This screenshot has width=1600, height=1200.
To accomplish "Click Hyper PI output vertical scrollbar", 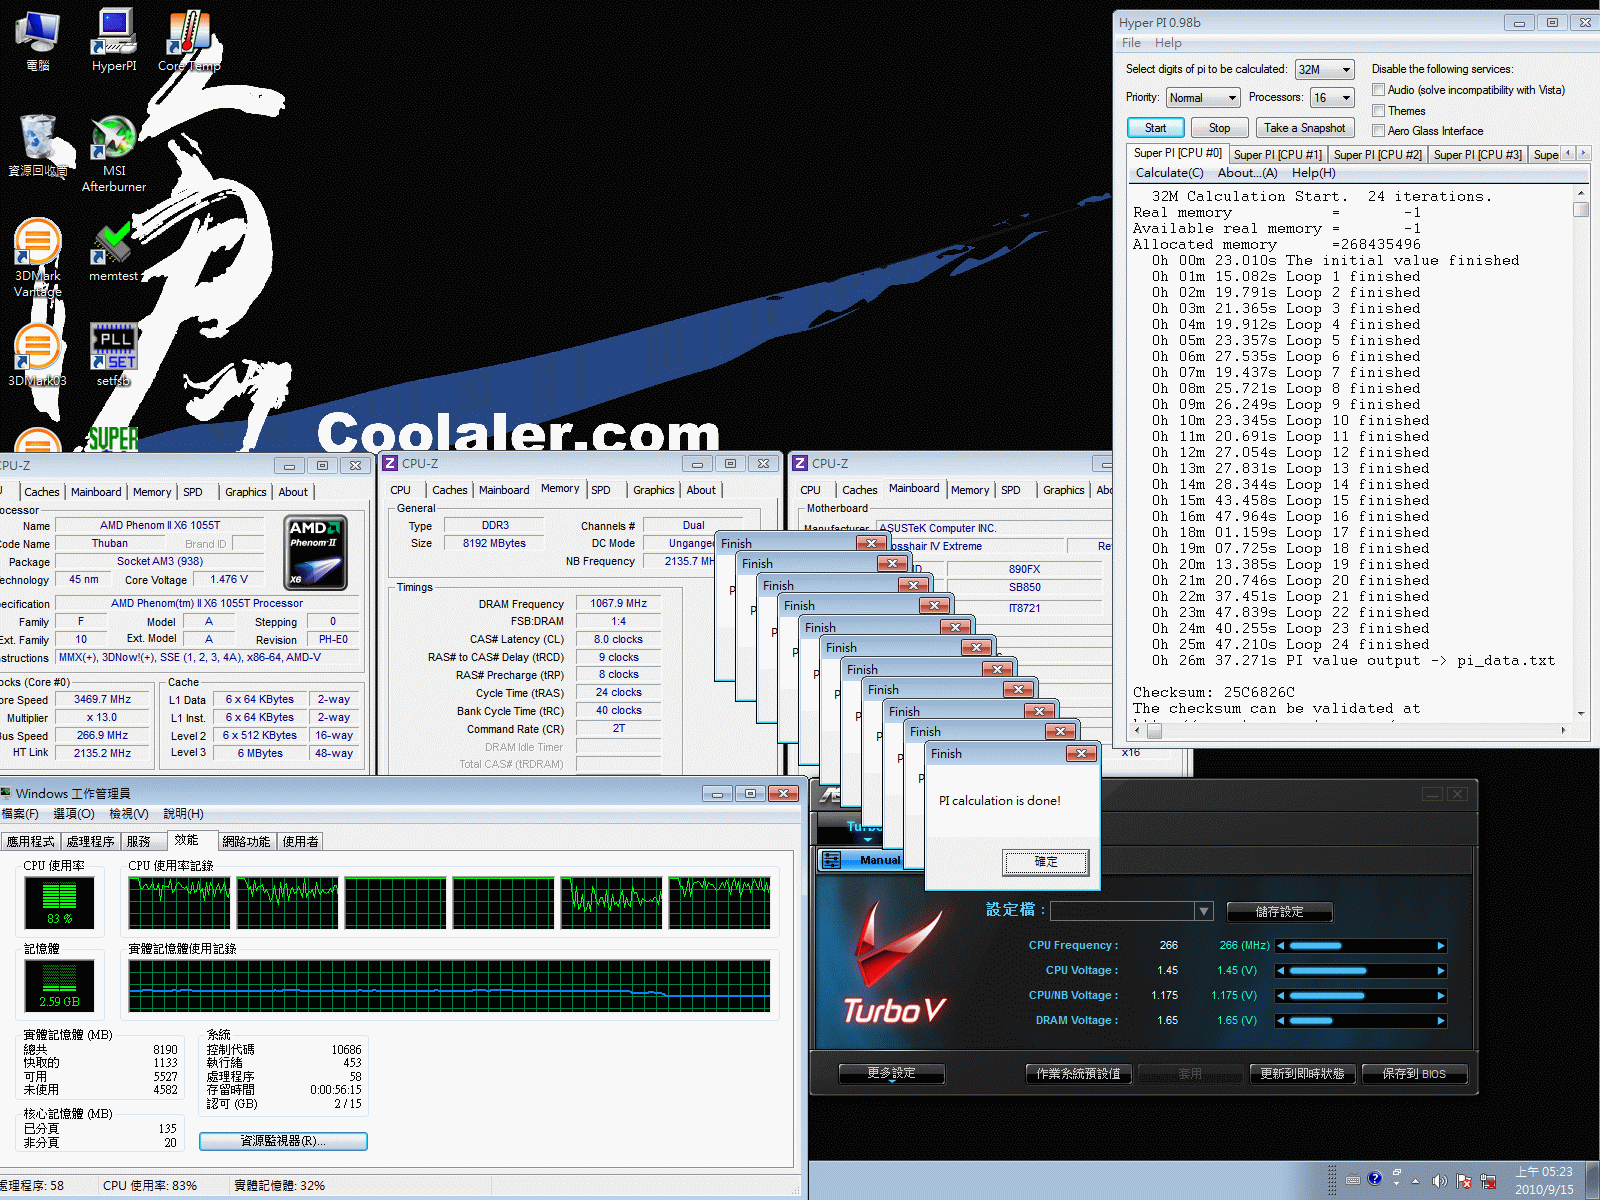I will (x=1581, y=453).
